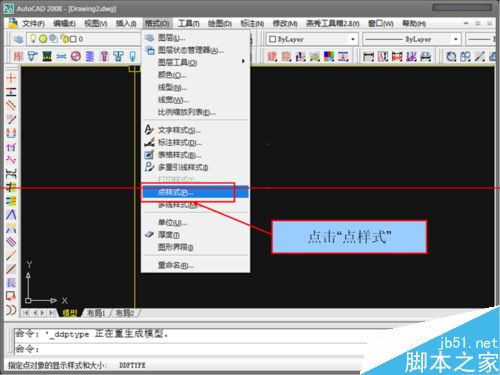Image resolution: width=500 pixels, height=375 pixels.
Task: Select 图形界限 menu entry
Action: coord(196,247)
